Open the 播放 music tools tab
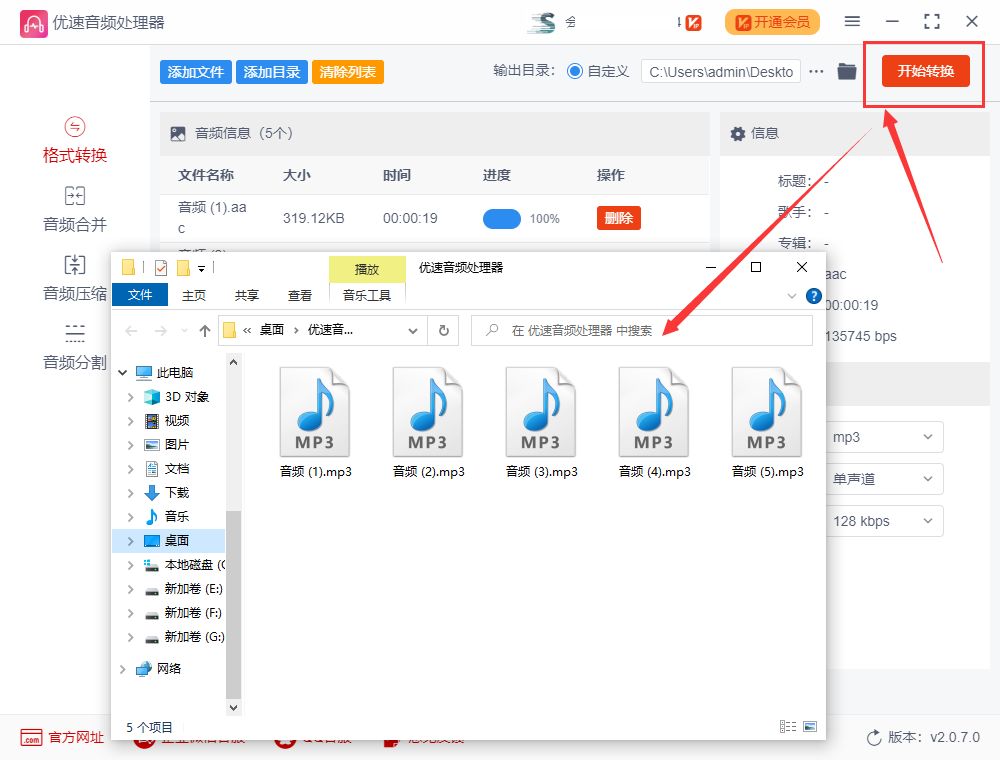The width and height of the screenshot is (1000, 760). tap(365, 269)
